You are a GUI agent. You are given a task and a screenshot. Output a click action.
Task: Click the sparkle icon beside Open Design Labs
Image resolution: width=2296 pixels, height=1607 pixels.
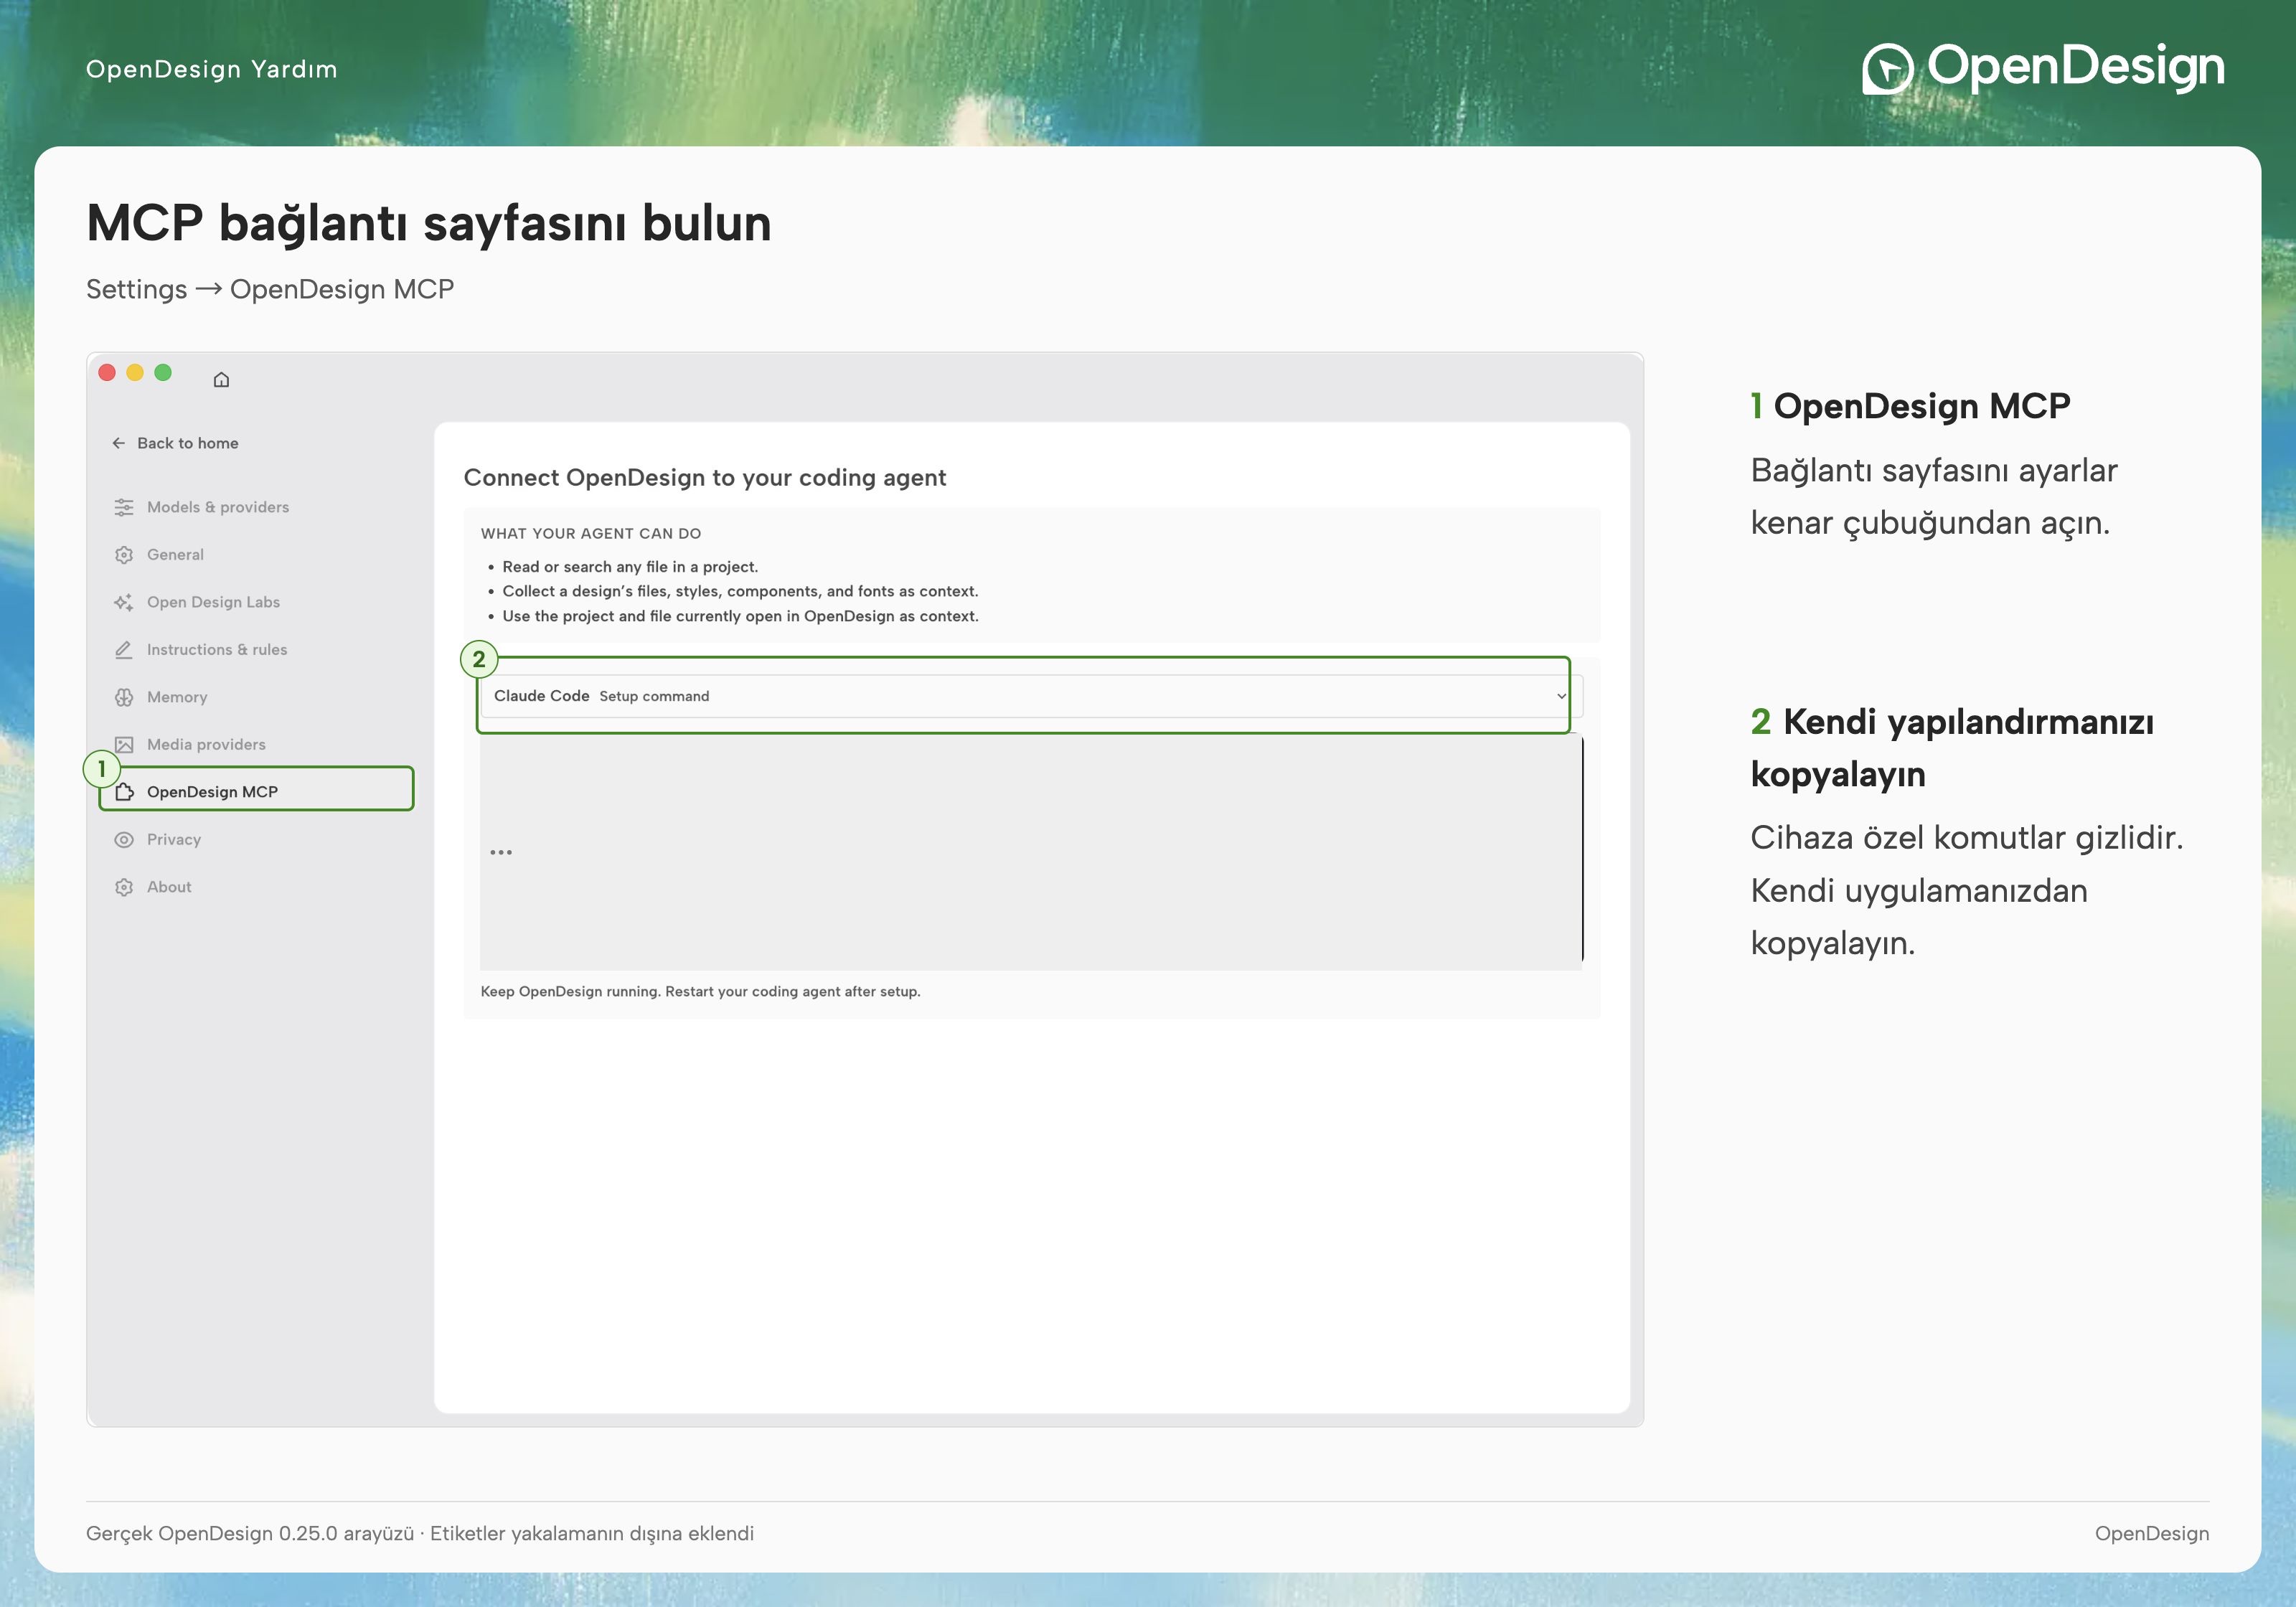pos(124,602)
